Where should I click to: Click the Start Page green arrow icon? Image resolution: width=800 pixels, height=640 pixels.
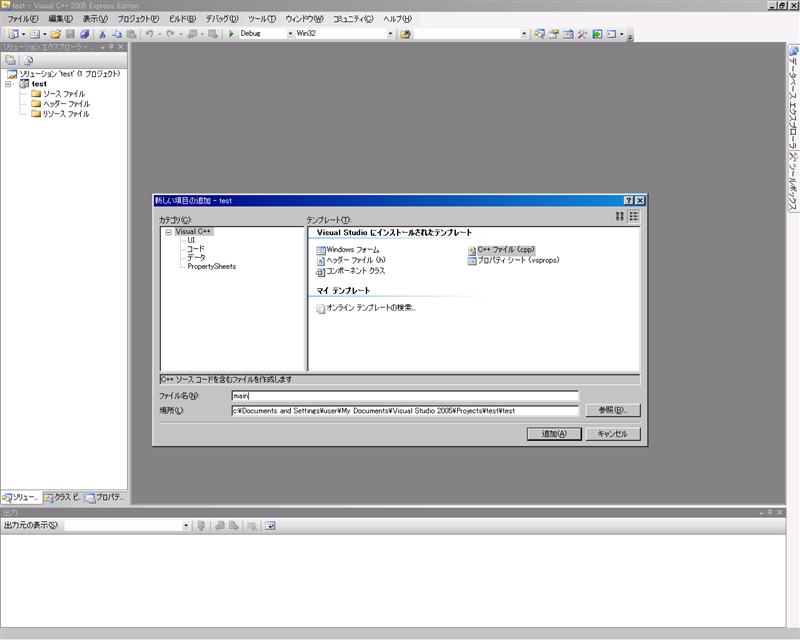tap(597, 34)
